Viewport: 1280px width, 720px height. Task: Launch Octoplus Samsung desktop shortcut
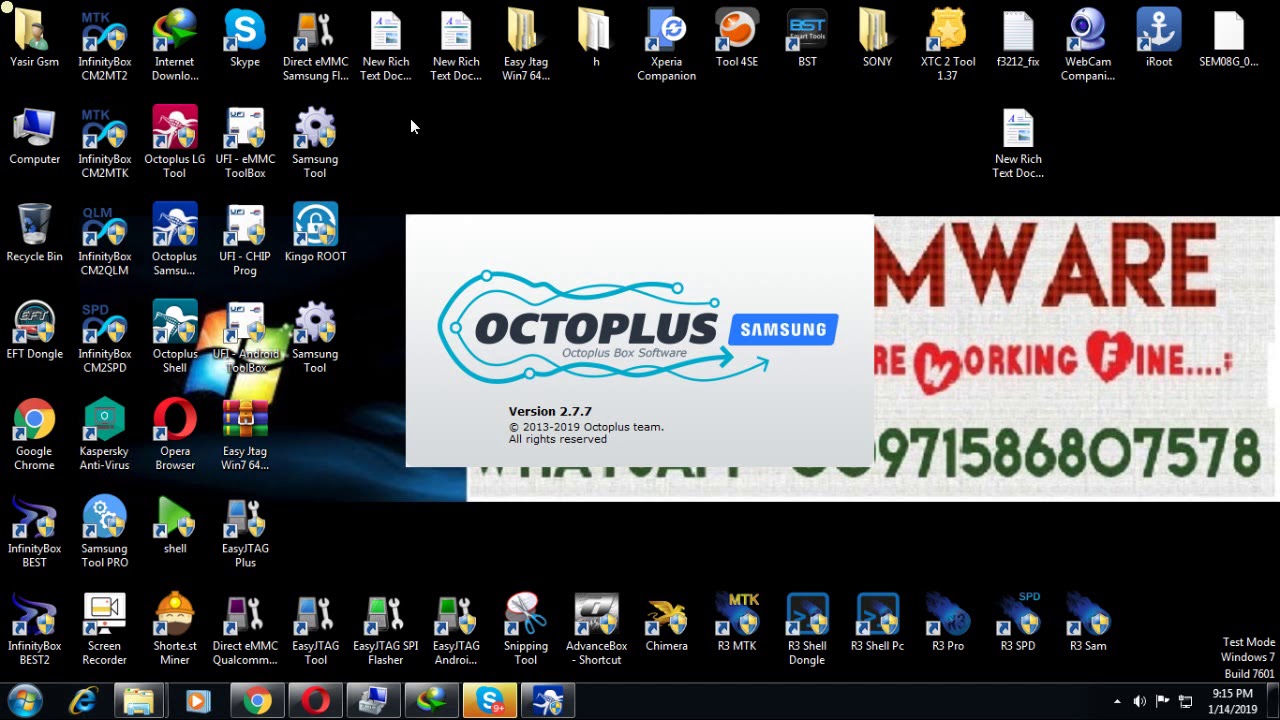click(175, 241)
